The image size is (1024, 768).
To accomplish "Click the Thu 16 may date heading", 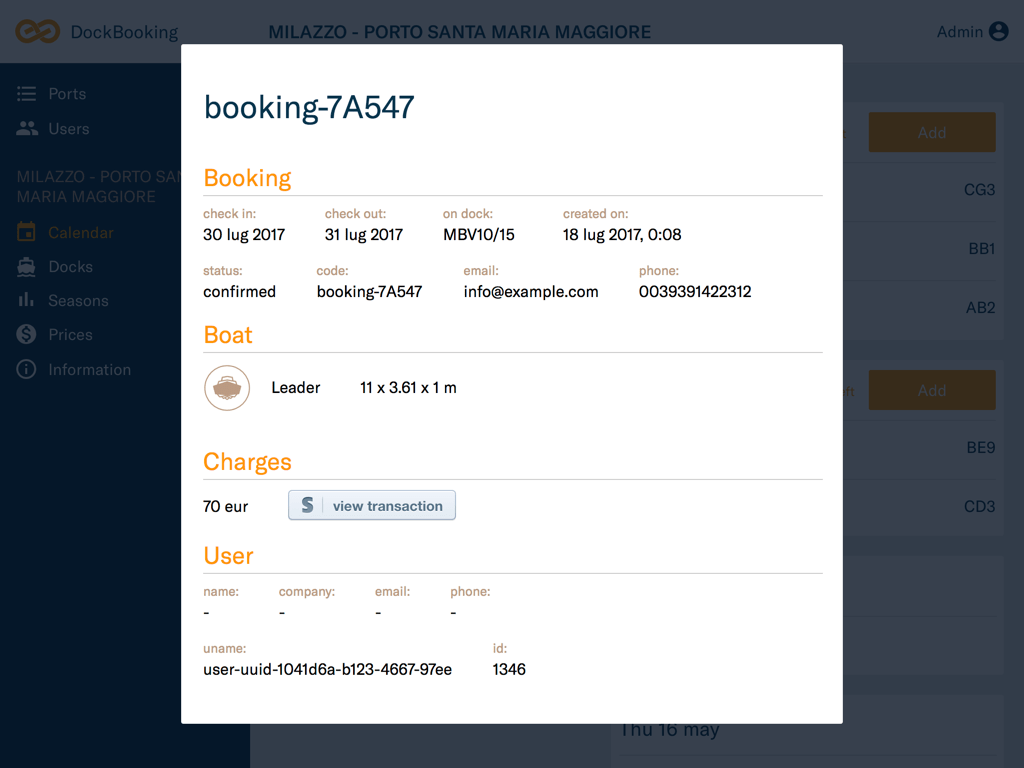I will click(669, 729).
